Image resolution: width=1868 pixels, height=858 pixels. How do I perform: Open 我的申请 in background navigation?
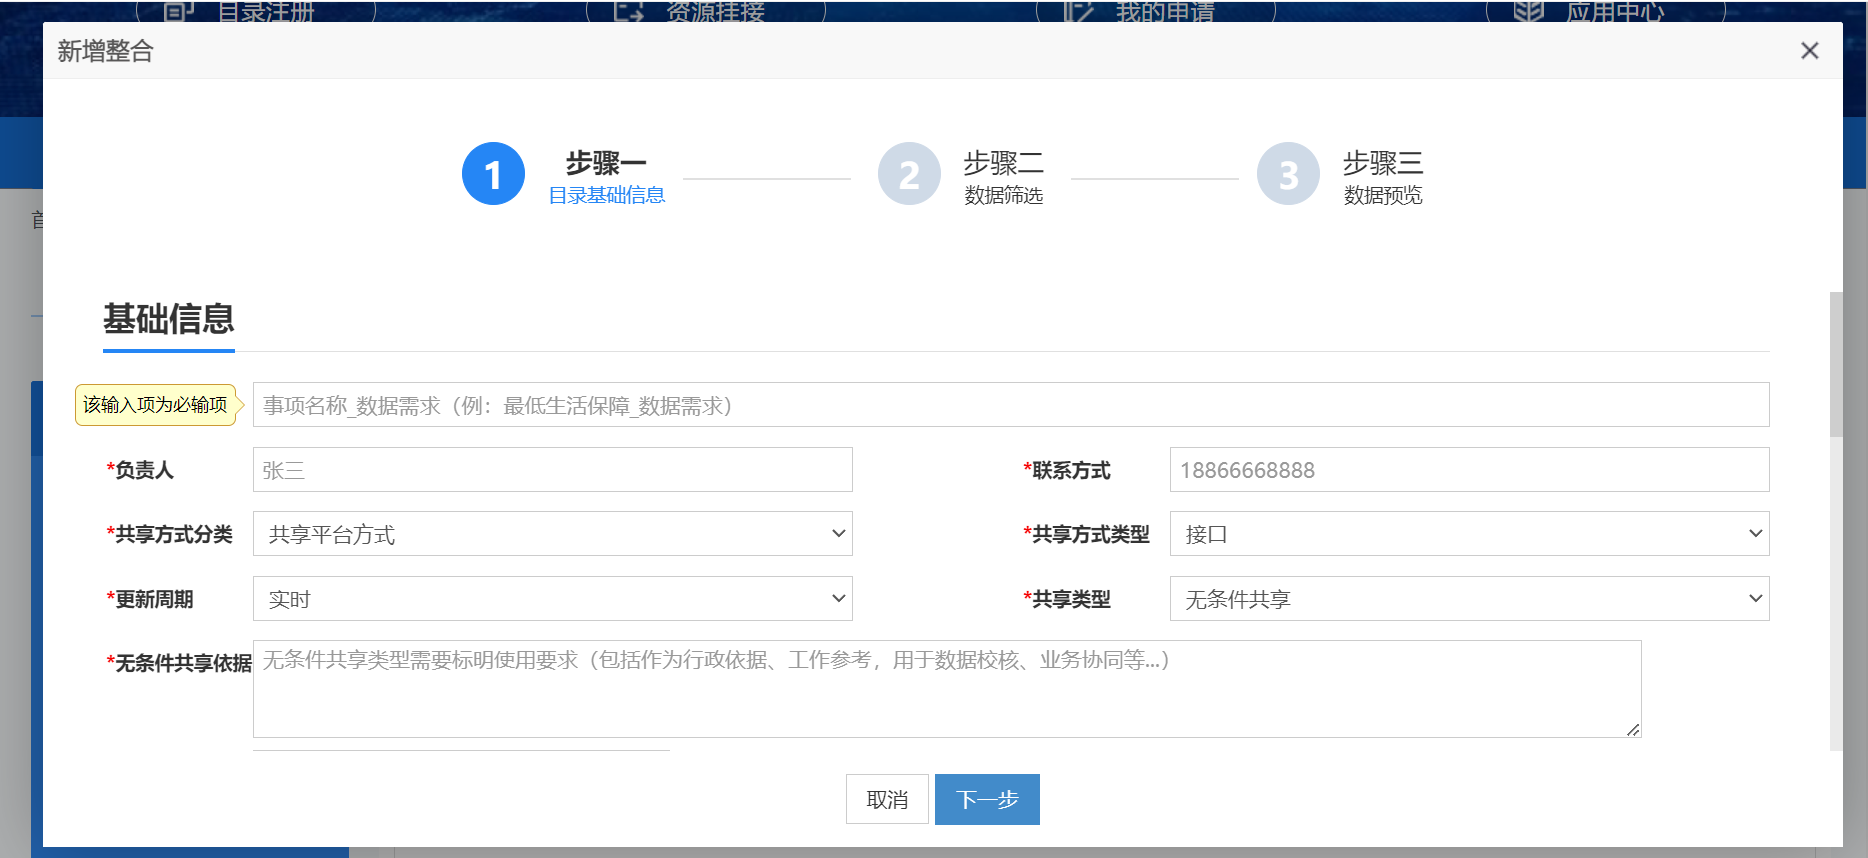click(x=1166, y=12)
